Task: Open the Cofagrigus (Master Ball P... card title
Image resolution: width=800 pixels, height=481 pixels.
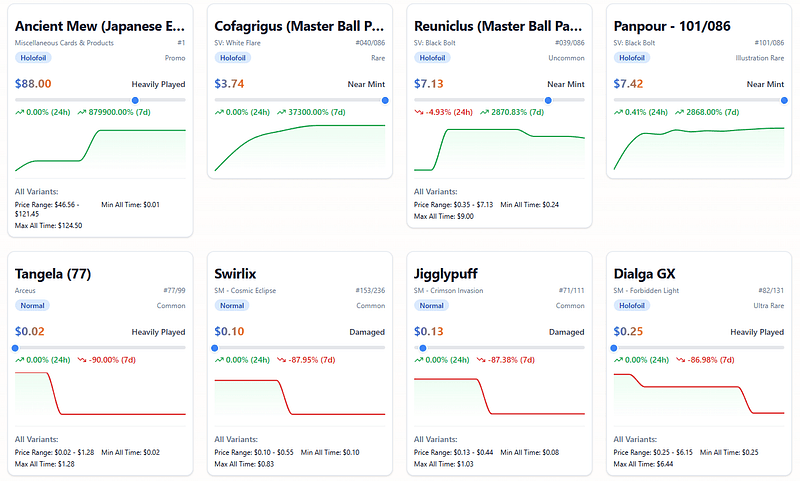Action: click(299, 26)
